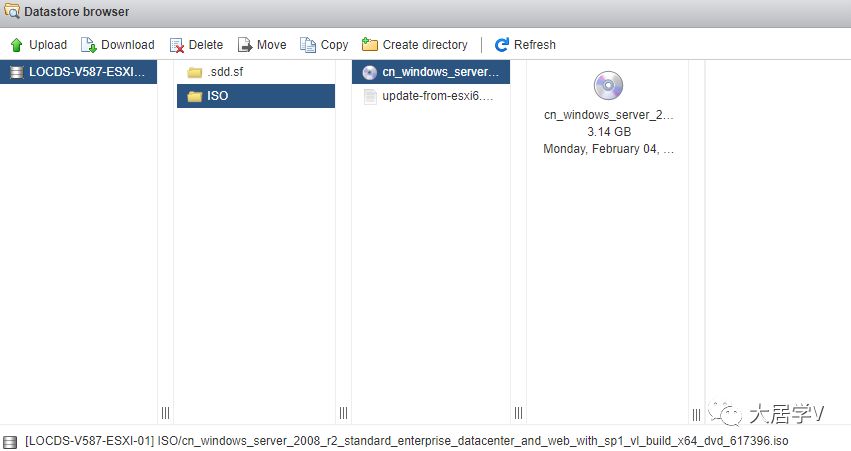Click the Copy documents icon
851x451 pixels.
(308, 45)
